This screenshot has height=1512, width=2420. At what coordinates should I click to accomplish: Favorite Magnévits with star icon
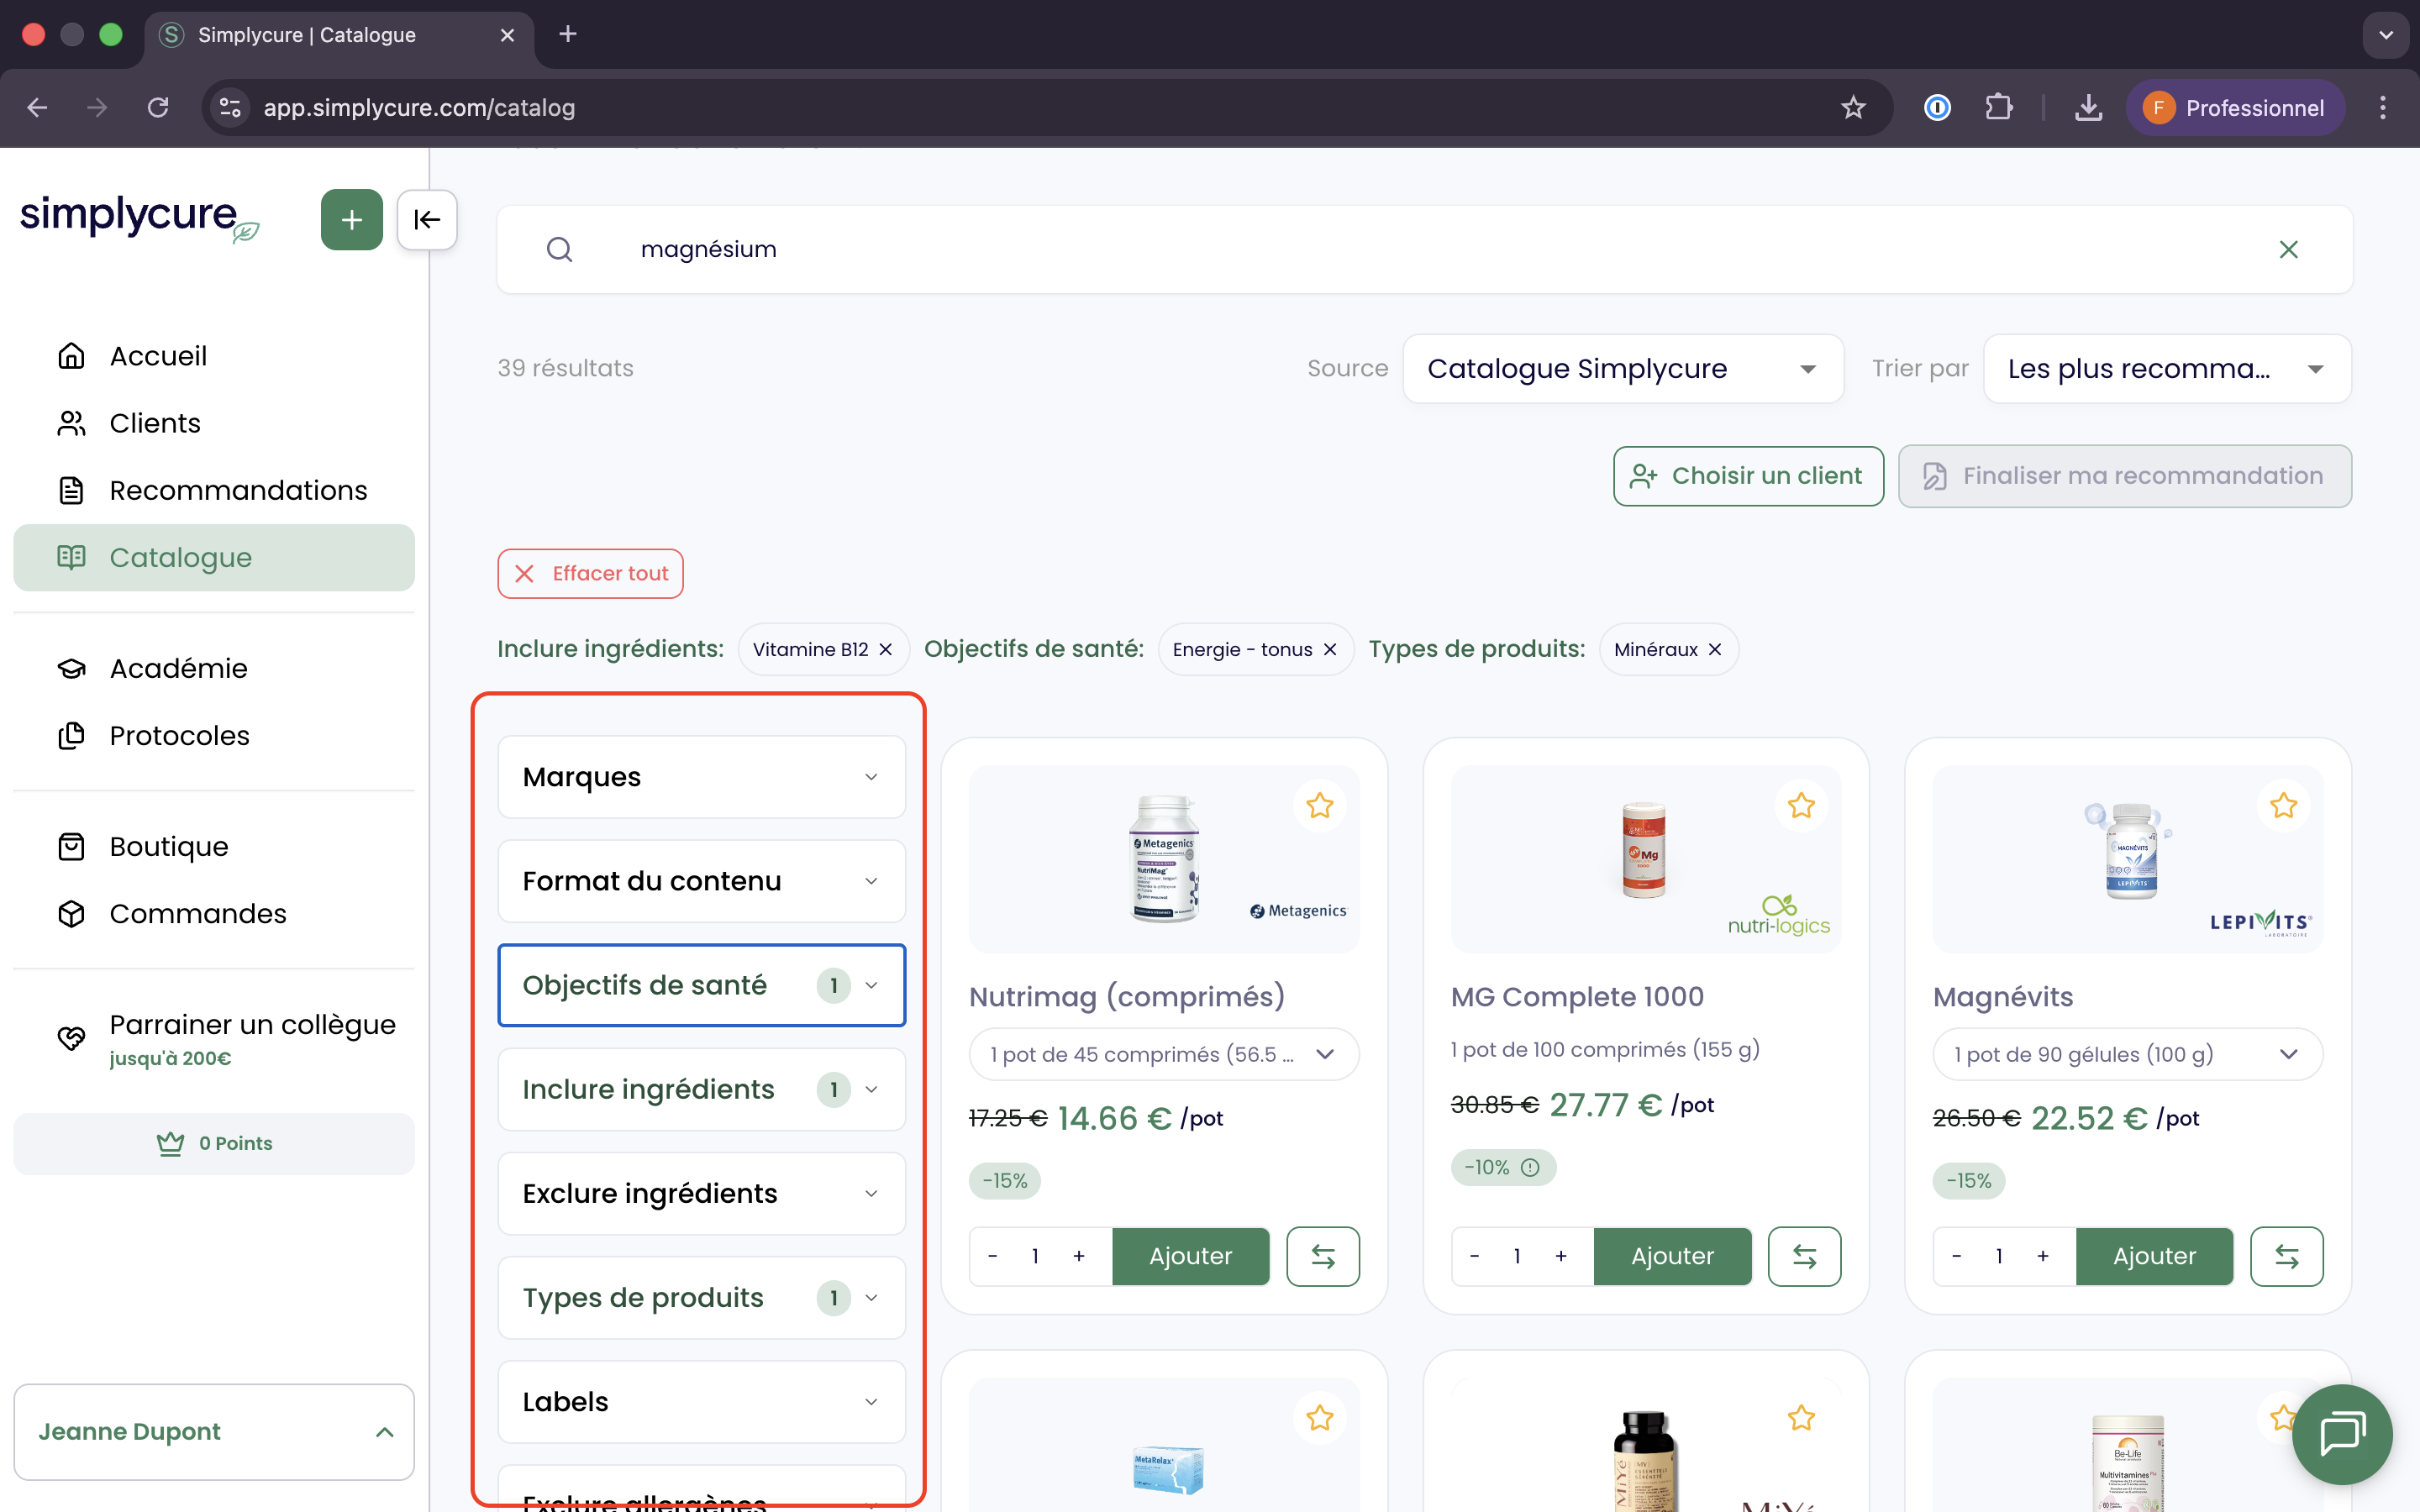[x=2283, y=805]
